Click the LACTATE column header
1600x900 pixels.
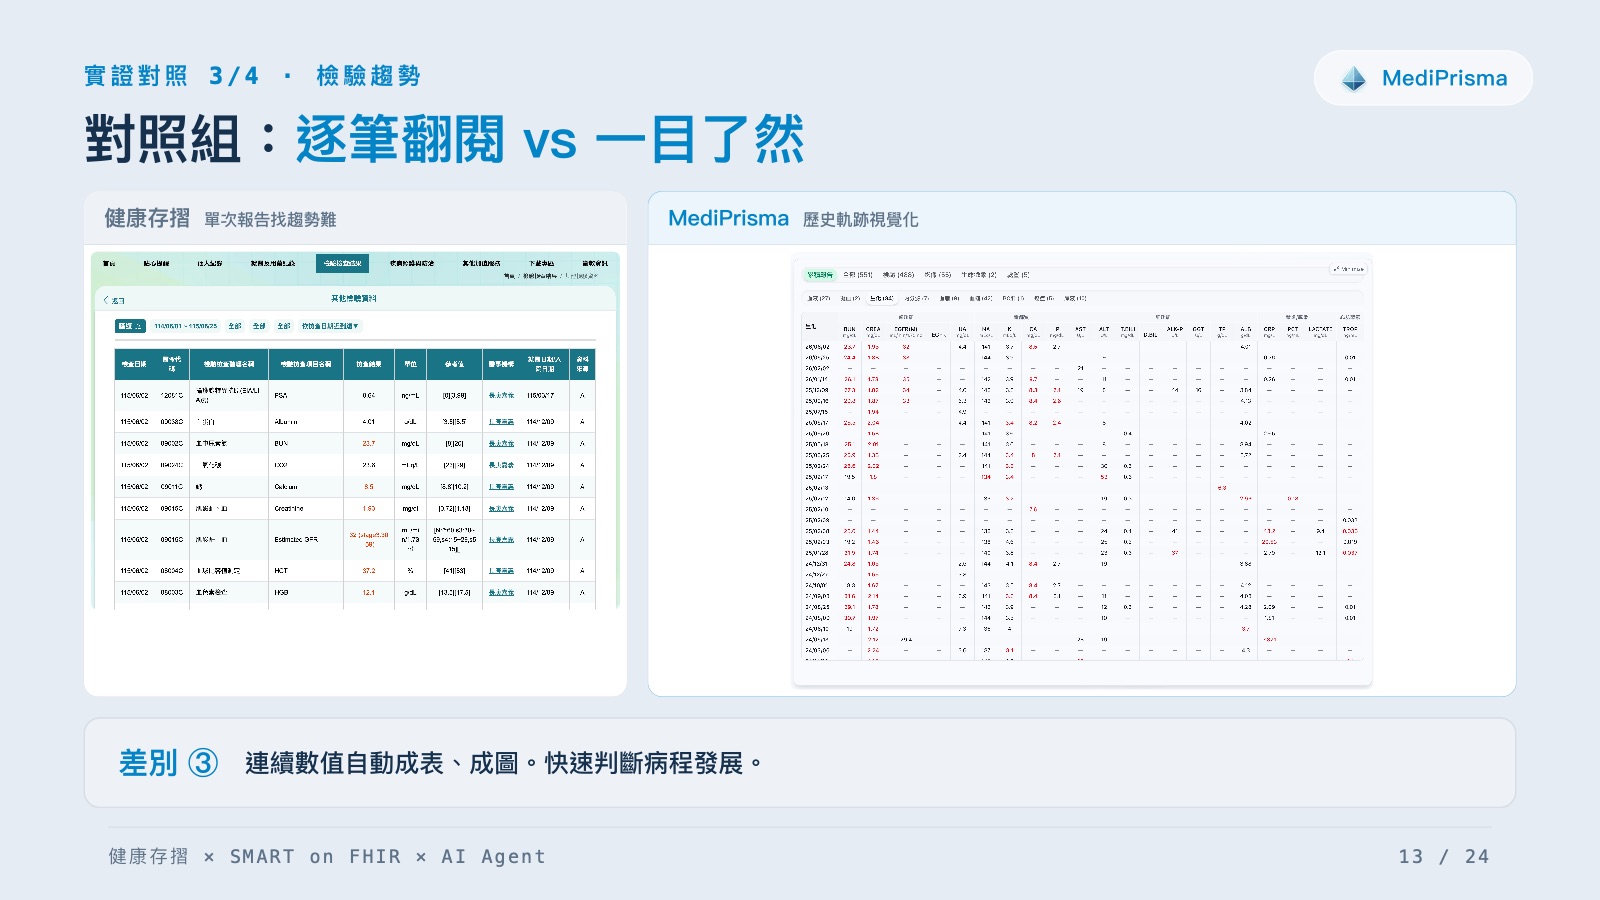(1320, 329)
